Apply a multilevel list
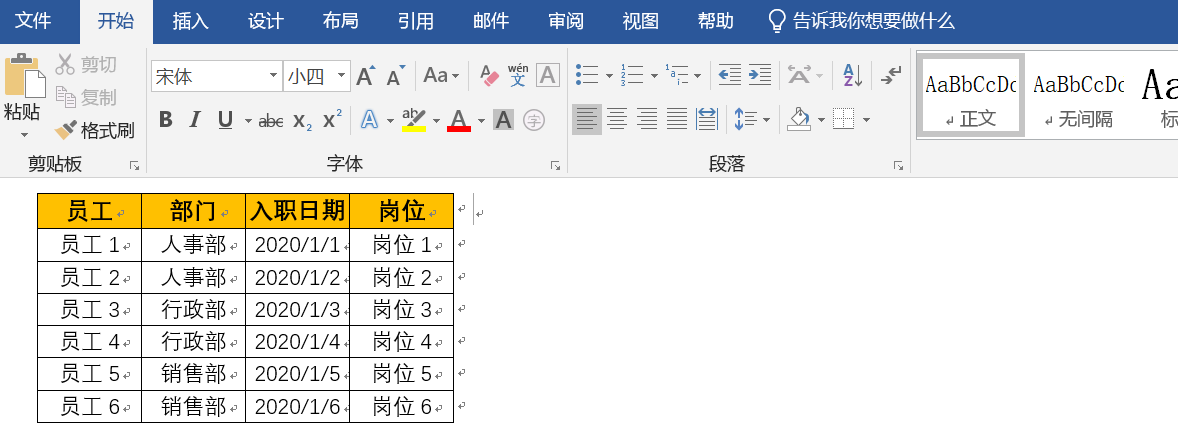Screen dimensions: 1178x436 [677, 74]
